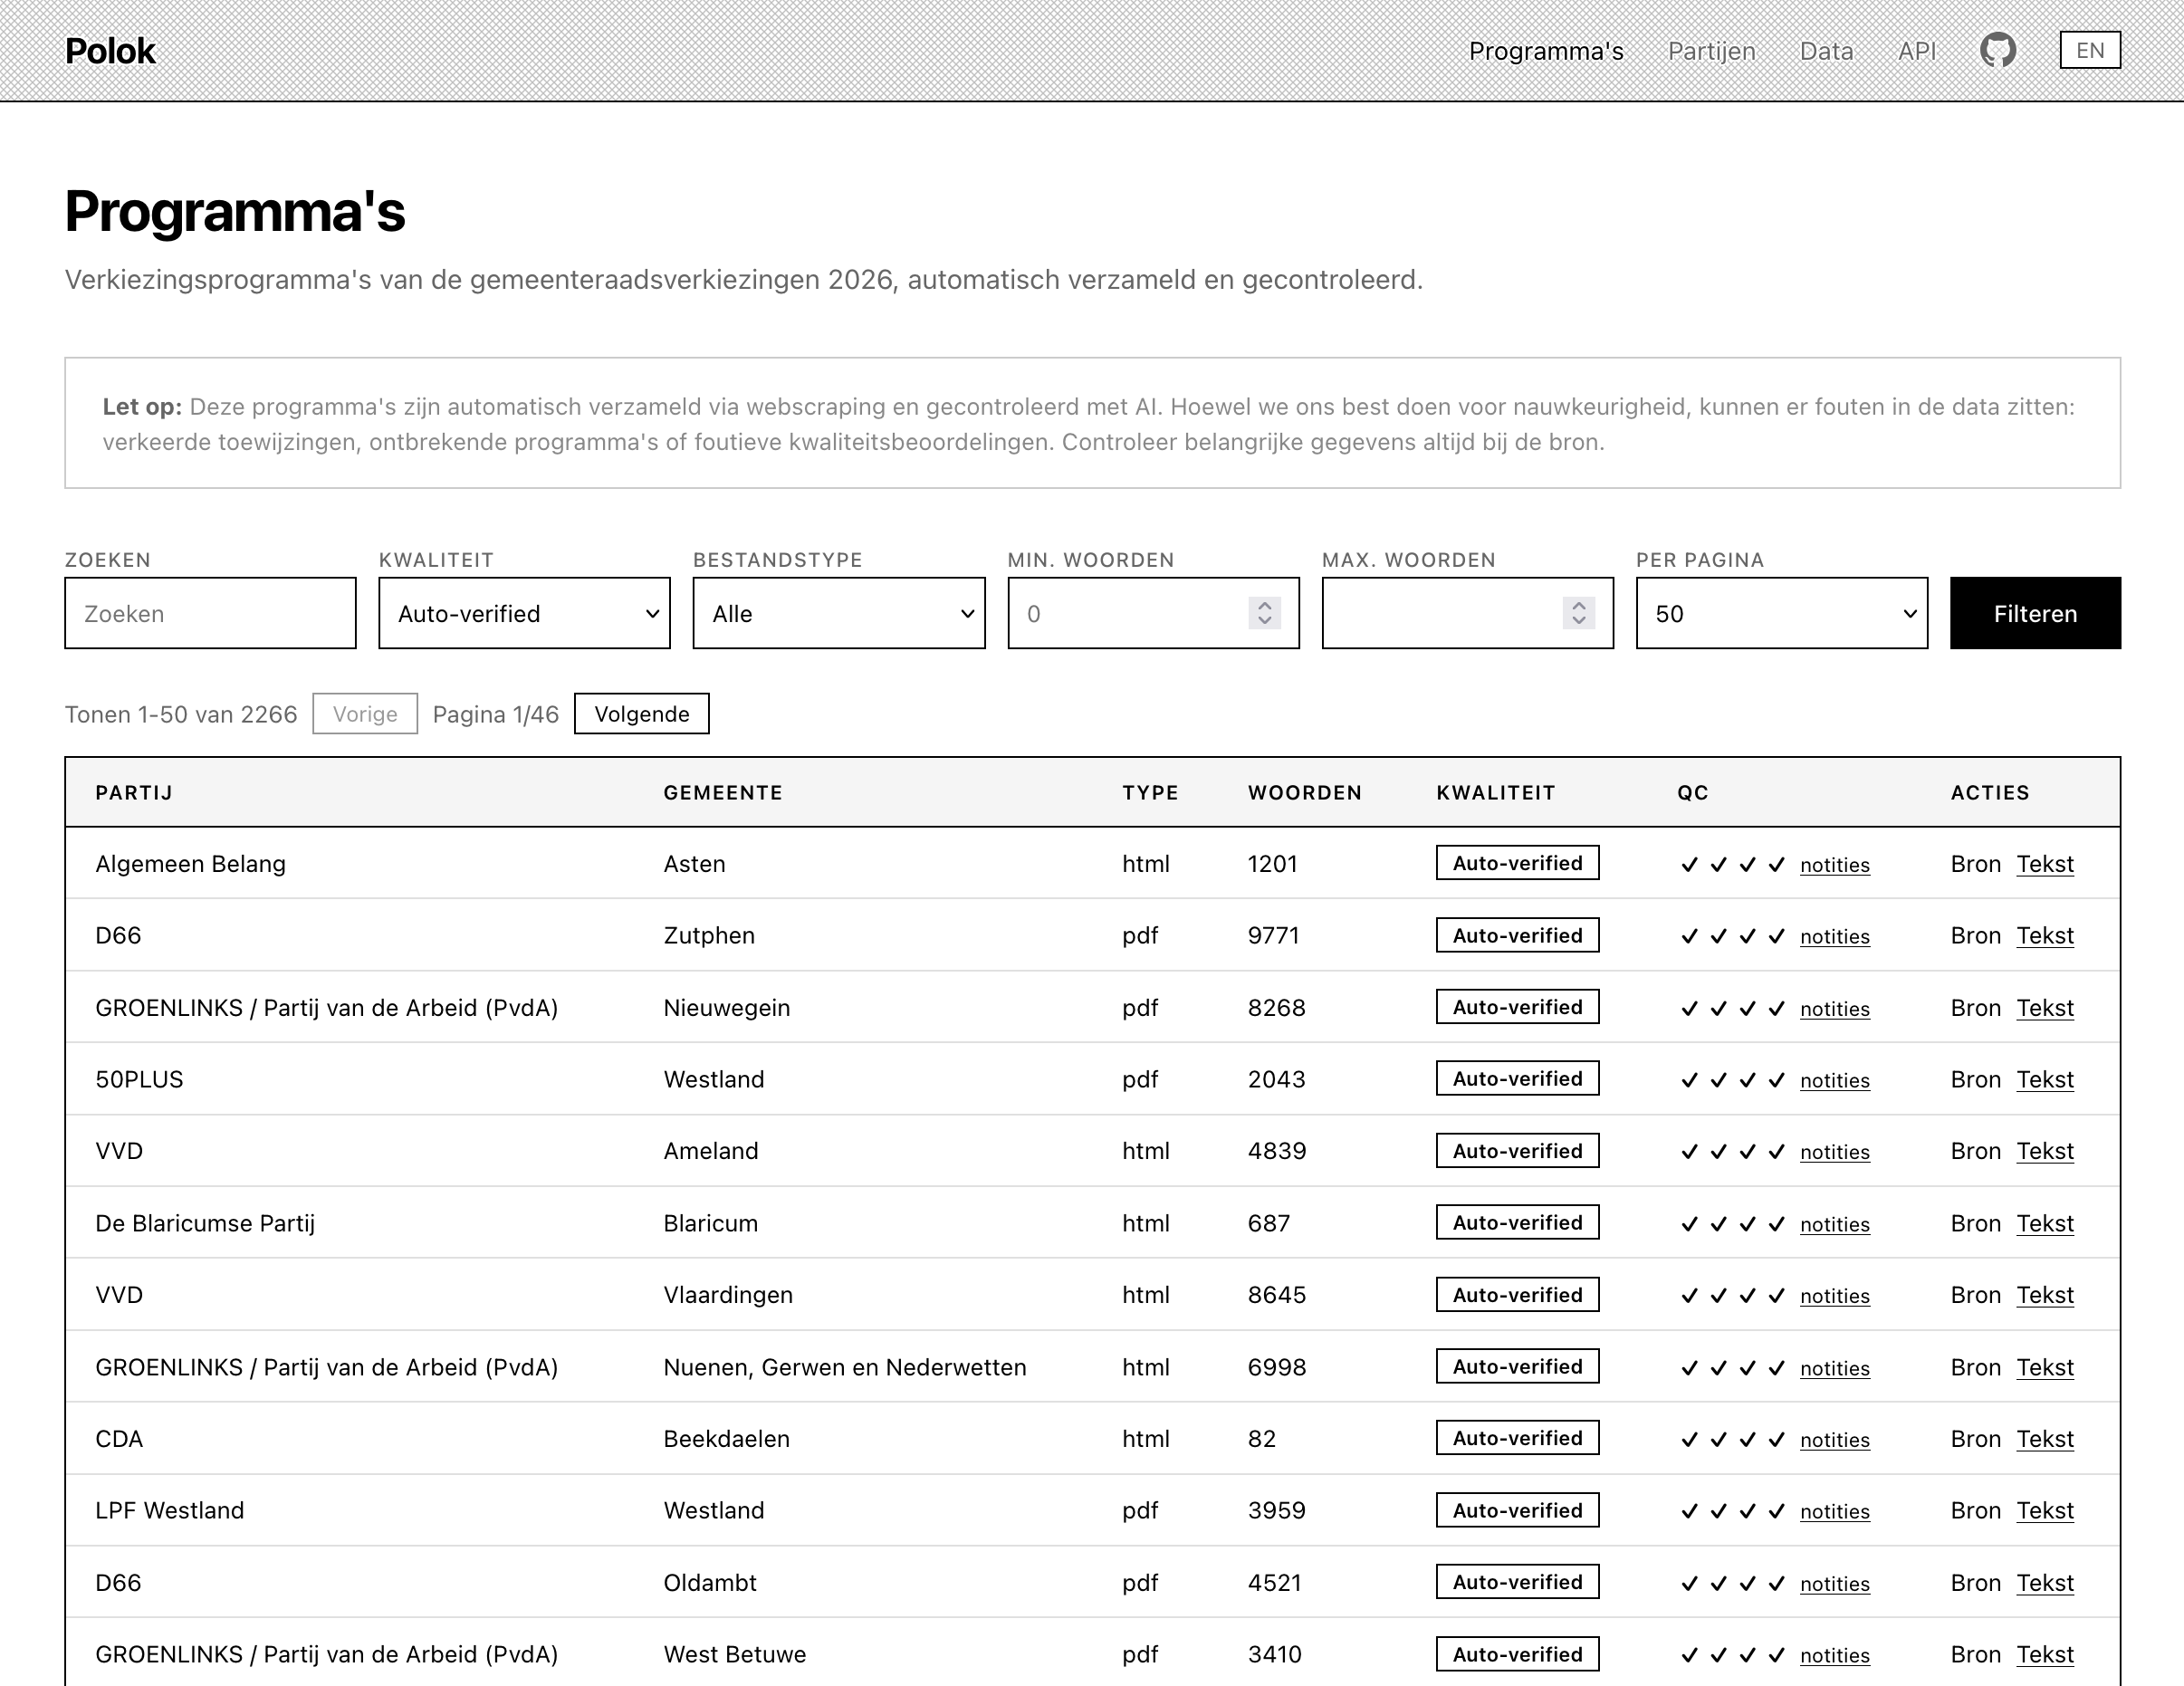Open the GitHub icon link

click(x=1997, y=50)
